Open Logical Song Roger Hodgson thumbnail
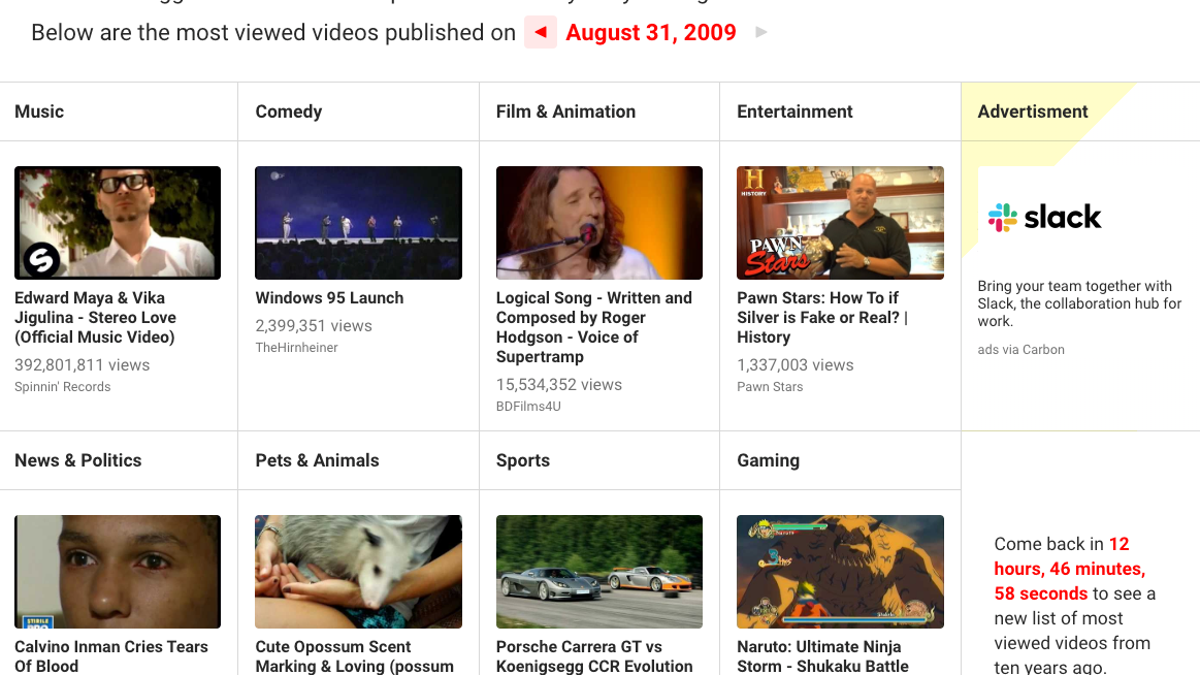 [x=599, y=222]
